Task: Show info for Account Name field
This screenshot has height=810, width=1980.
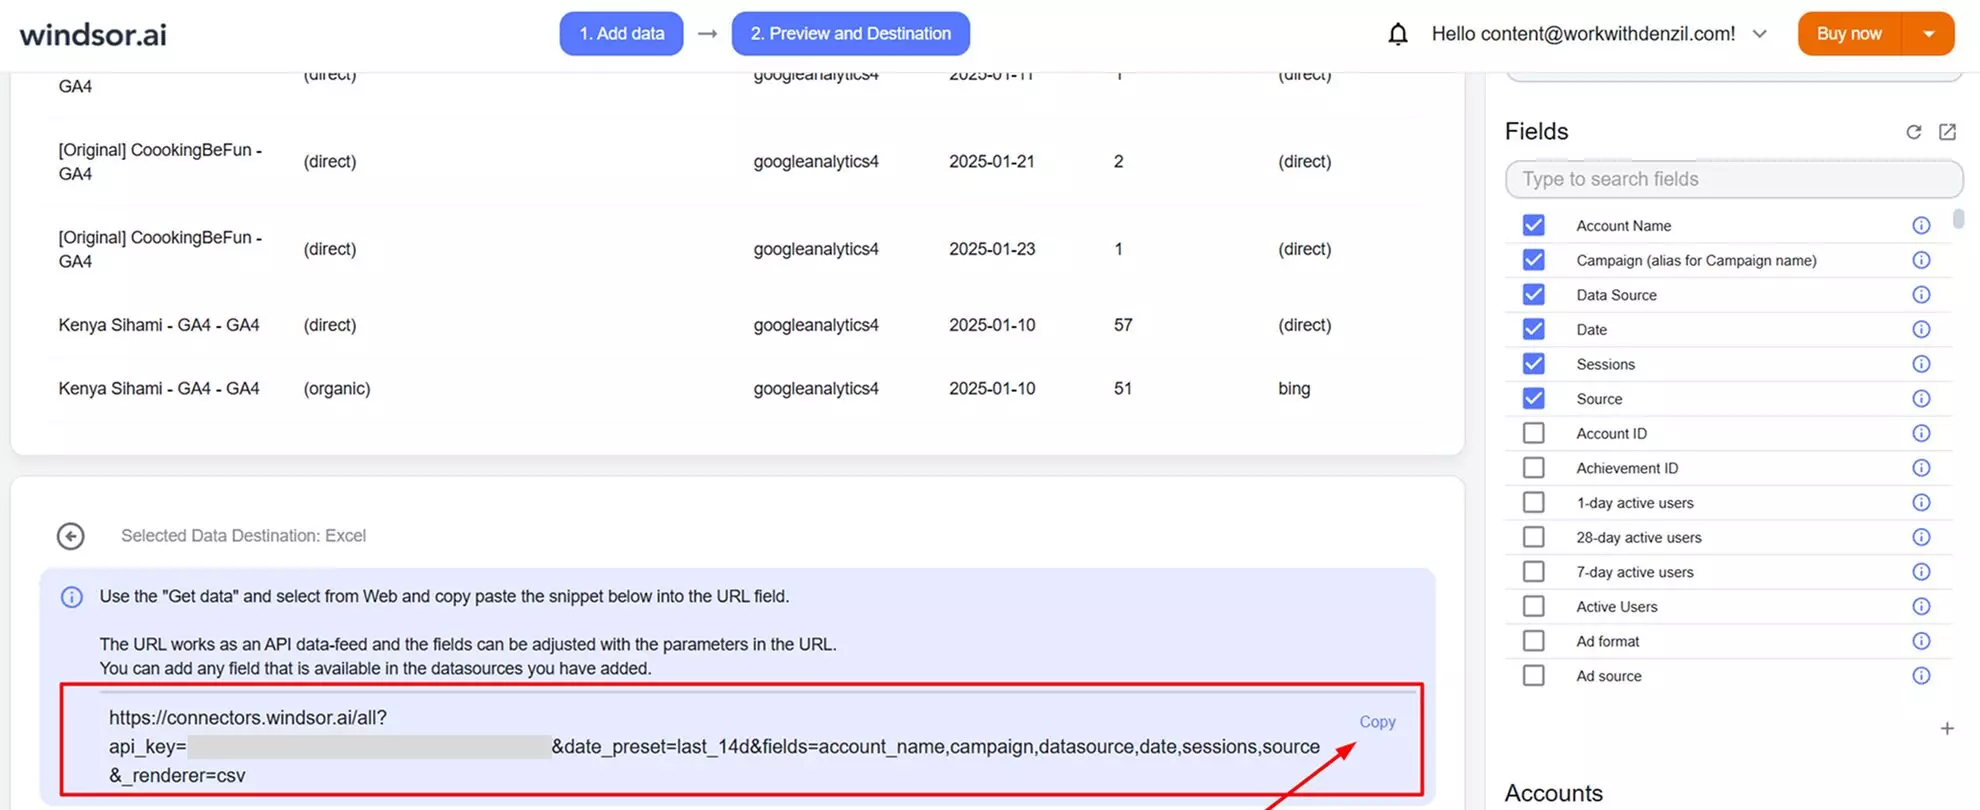Action: tap(1921, 226)
